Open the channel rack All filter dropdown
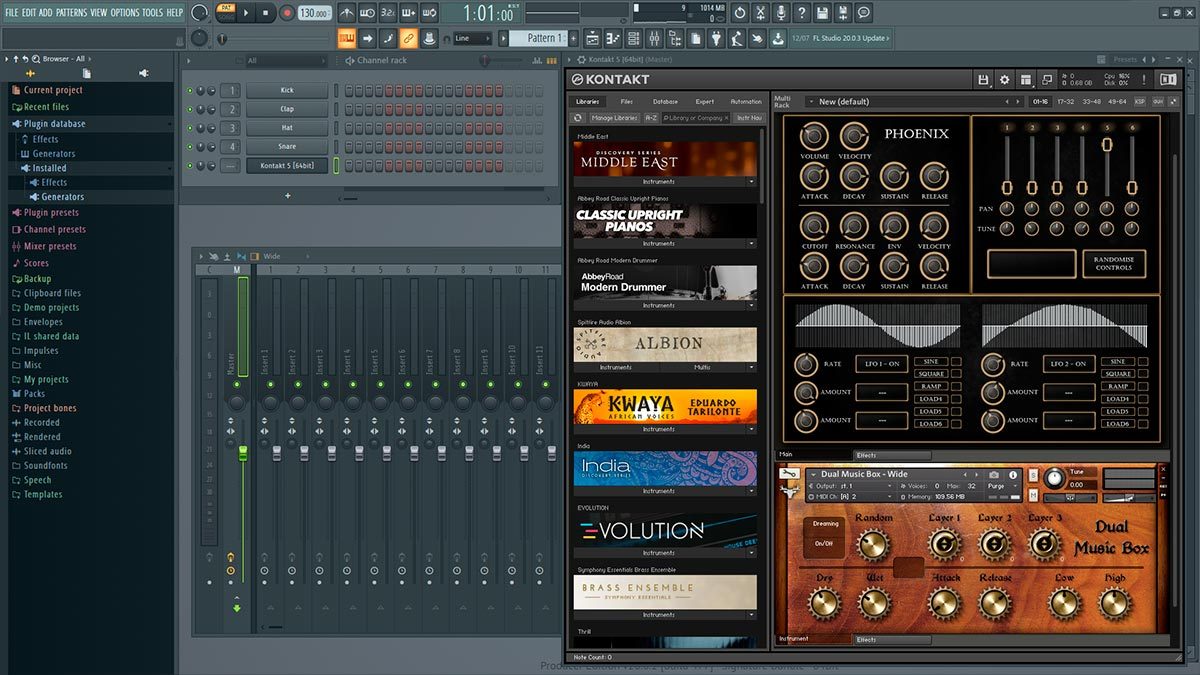The width and height of the screenshot is (1200, 675). [x=285, y=61]
